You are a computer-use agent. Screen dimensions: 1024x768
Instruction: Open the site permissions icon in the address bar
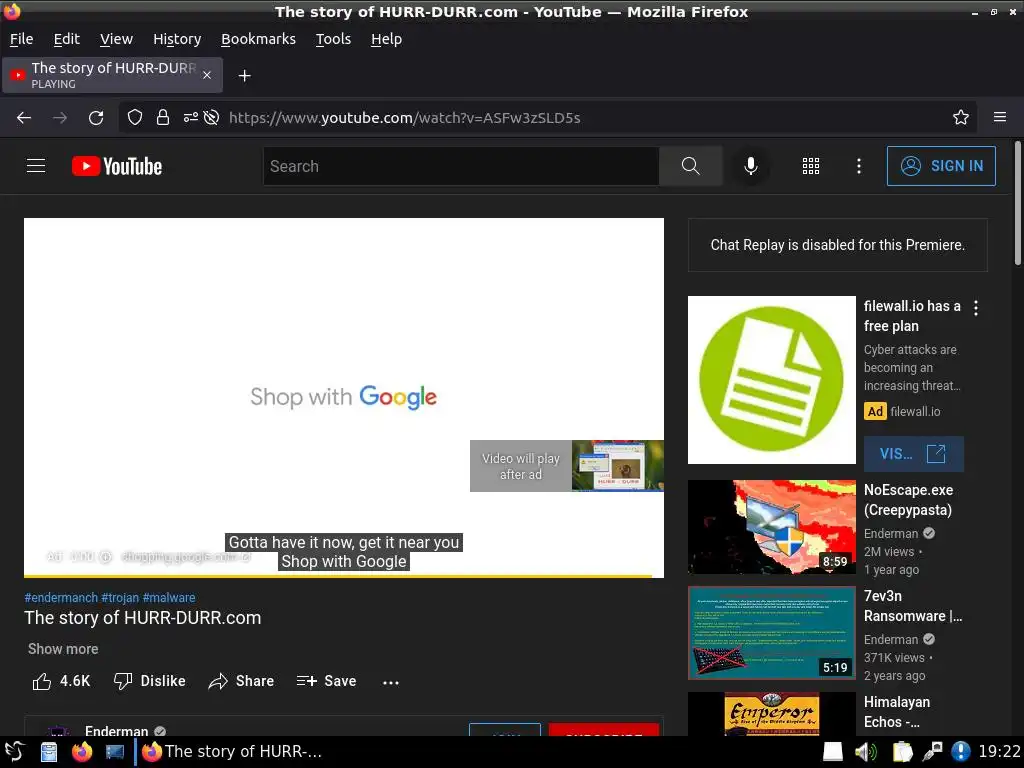[191, 118]
